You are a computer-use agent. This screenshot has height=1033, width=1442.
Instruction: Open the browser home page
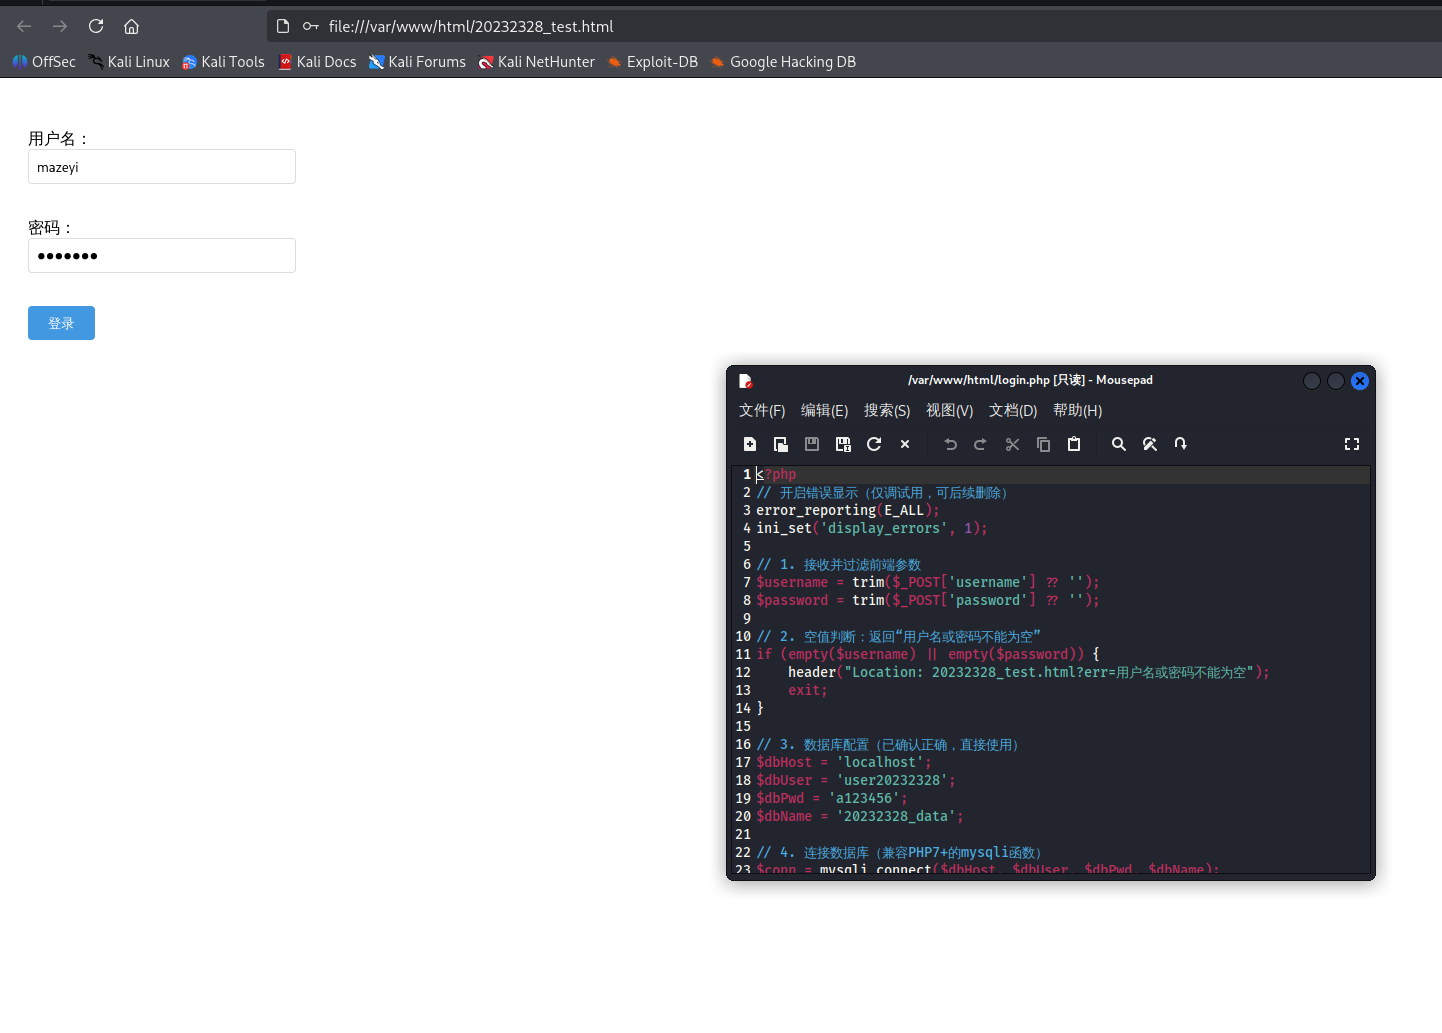pos(131,26)
